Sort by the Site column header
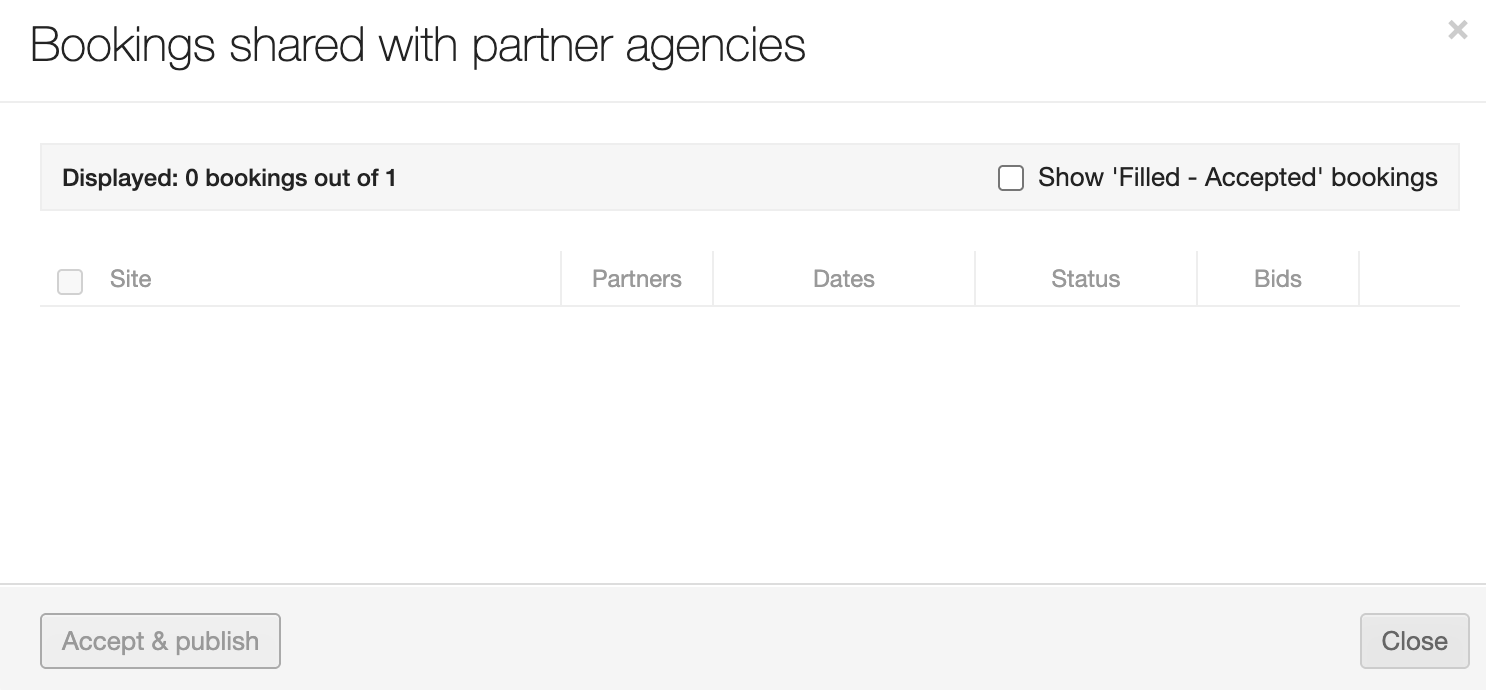The height and width of the screenshot is (690, 1486). (131, 279)
